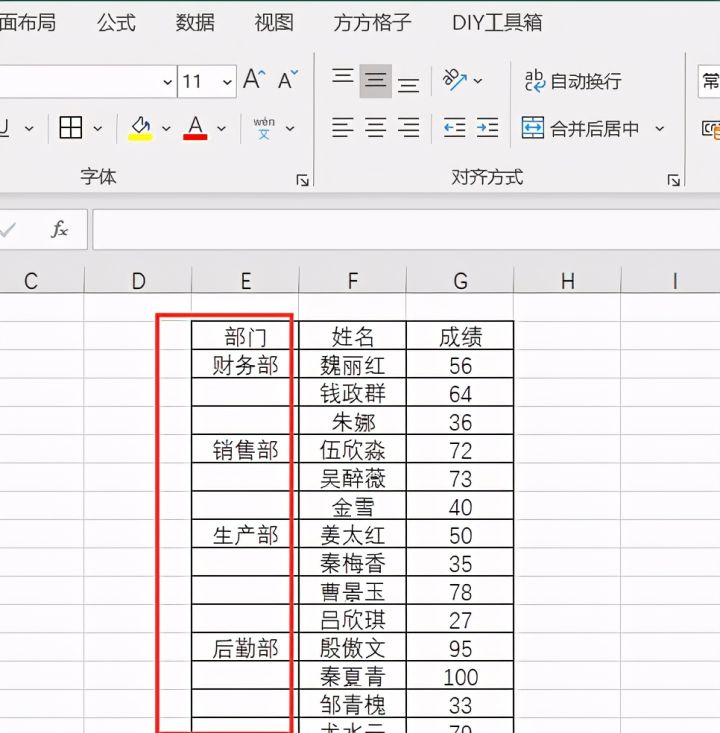Viewport: 720px width, 733px height.
Task: Click the borders icon
Action: [71, 128]
